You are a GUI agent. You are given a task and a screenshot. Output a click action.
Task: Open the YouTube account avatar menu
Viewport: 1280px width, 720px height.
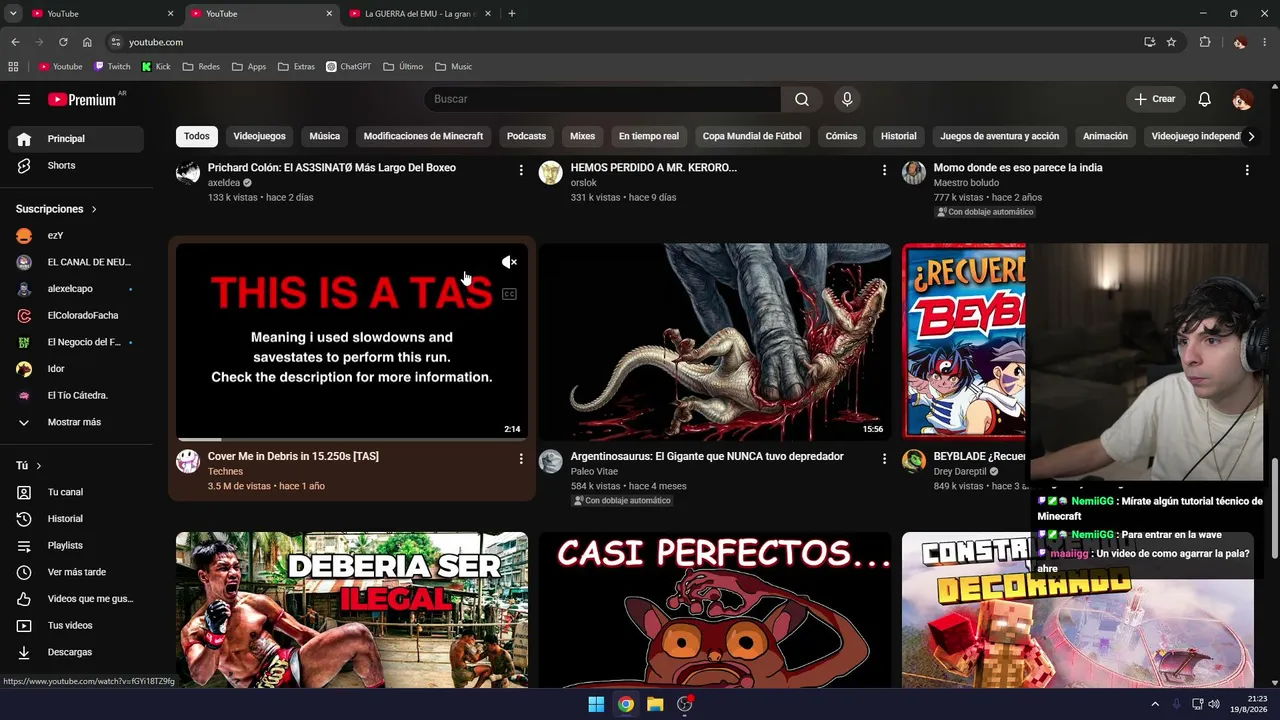coord(1242,99)
